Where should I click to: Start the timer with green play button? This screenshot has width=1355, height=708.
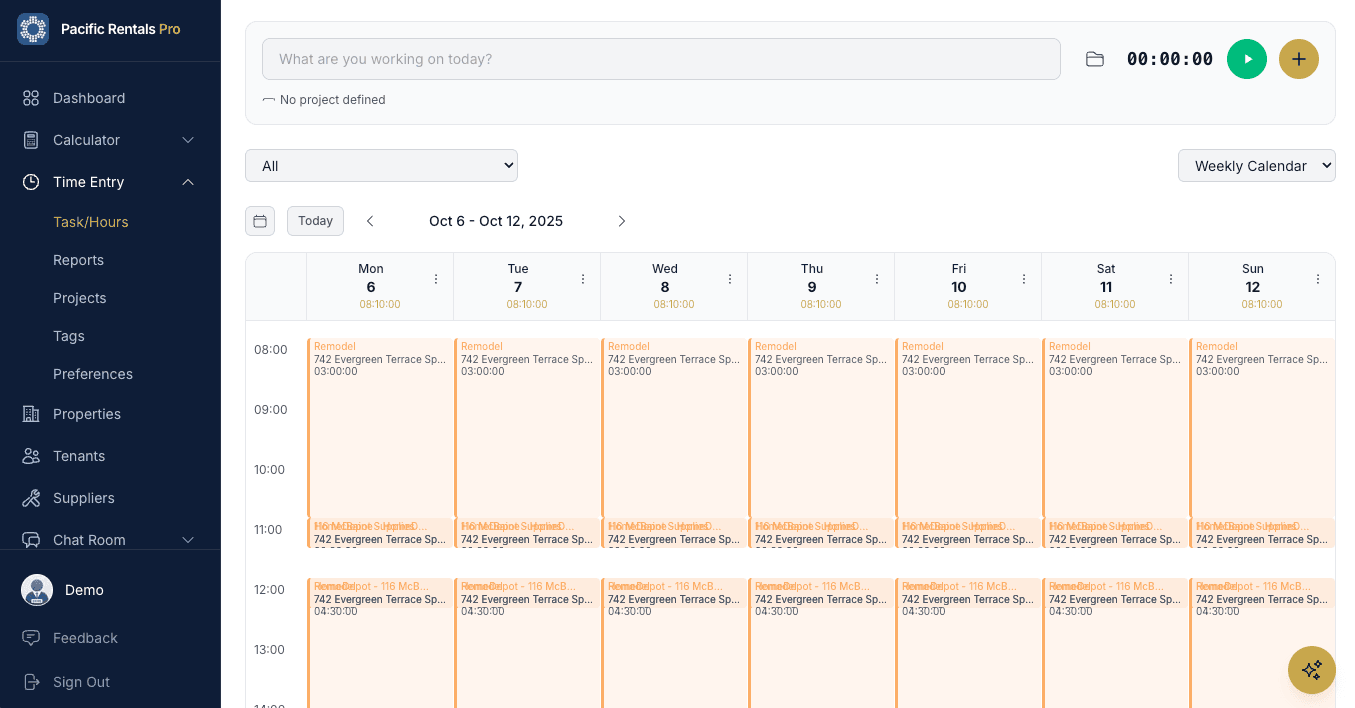(x=1247, y=59)
